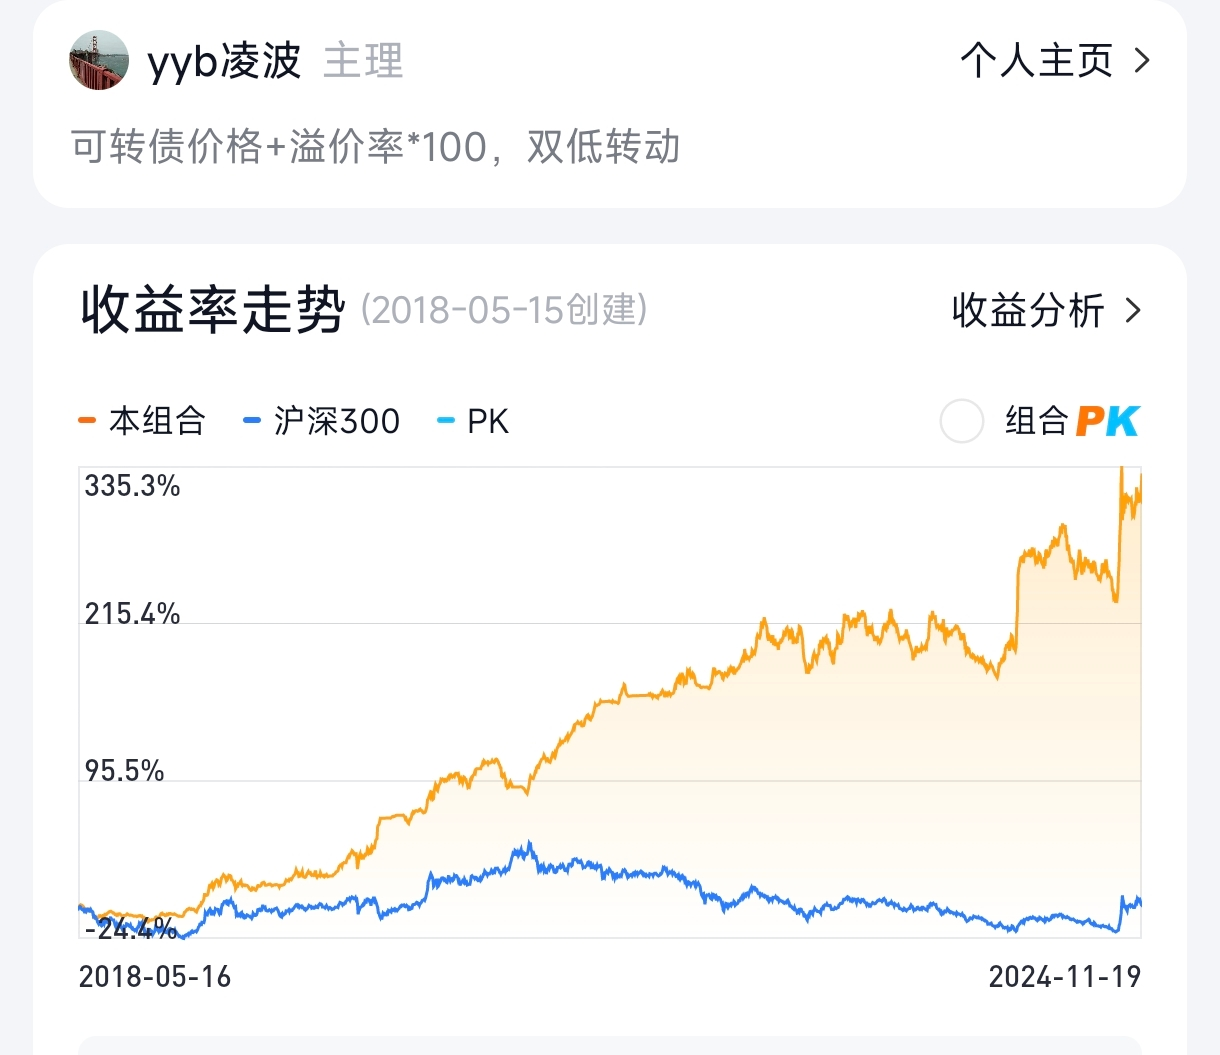This screenshot has height=1055, width=1220.
Task: Click the arrow next to 收益分析
Action: tap(1133, 311)
